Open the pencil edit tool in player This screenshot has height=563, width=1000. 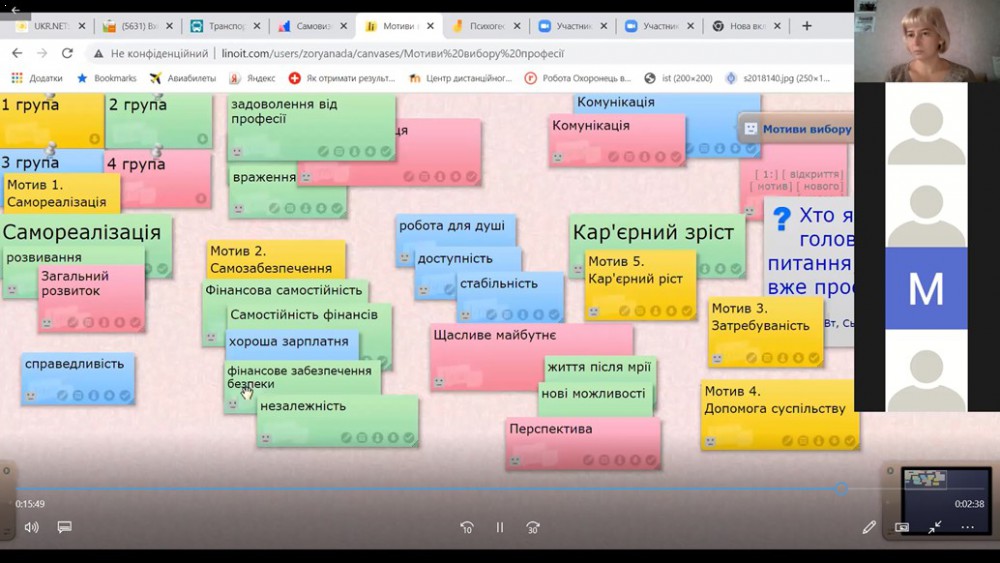[869, 527]
